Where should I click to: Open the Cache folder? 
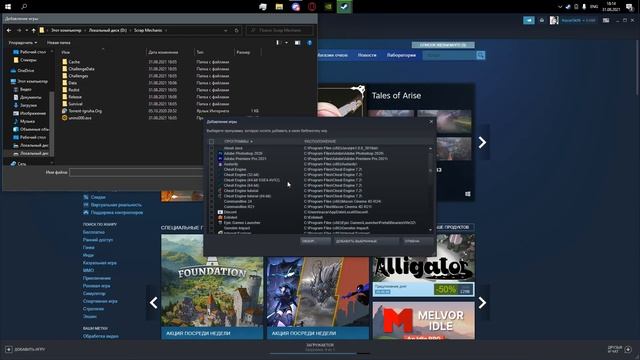[74, 62]
